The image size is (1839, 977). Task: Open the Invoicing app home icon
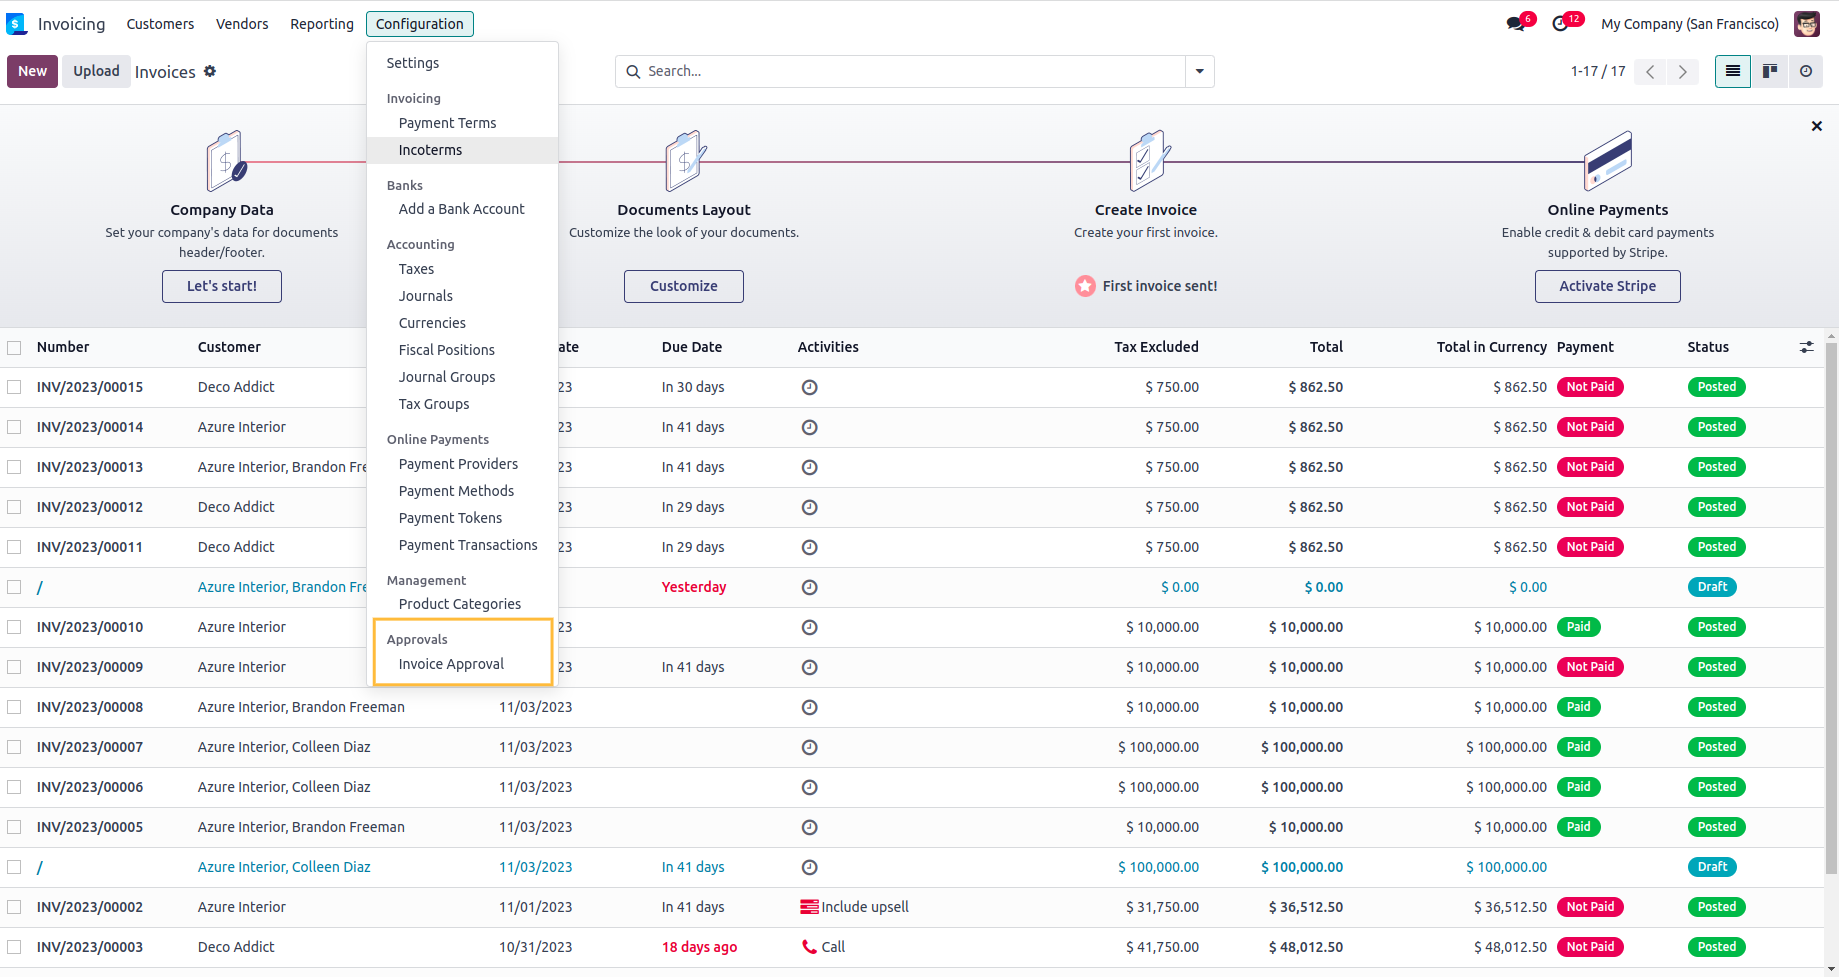pyautogui.click(x=16, y=24)
